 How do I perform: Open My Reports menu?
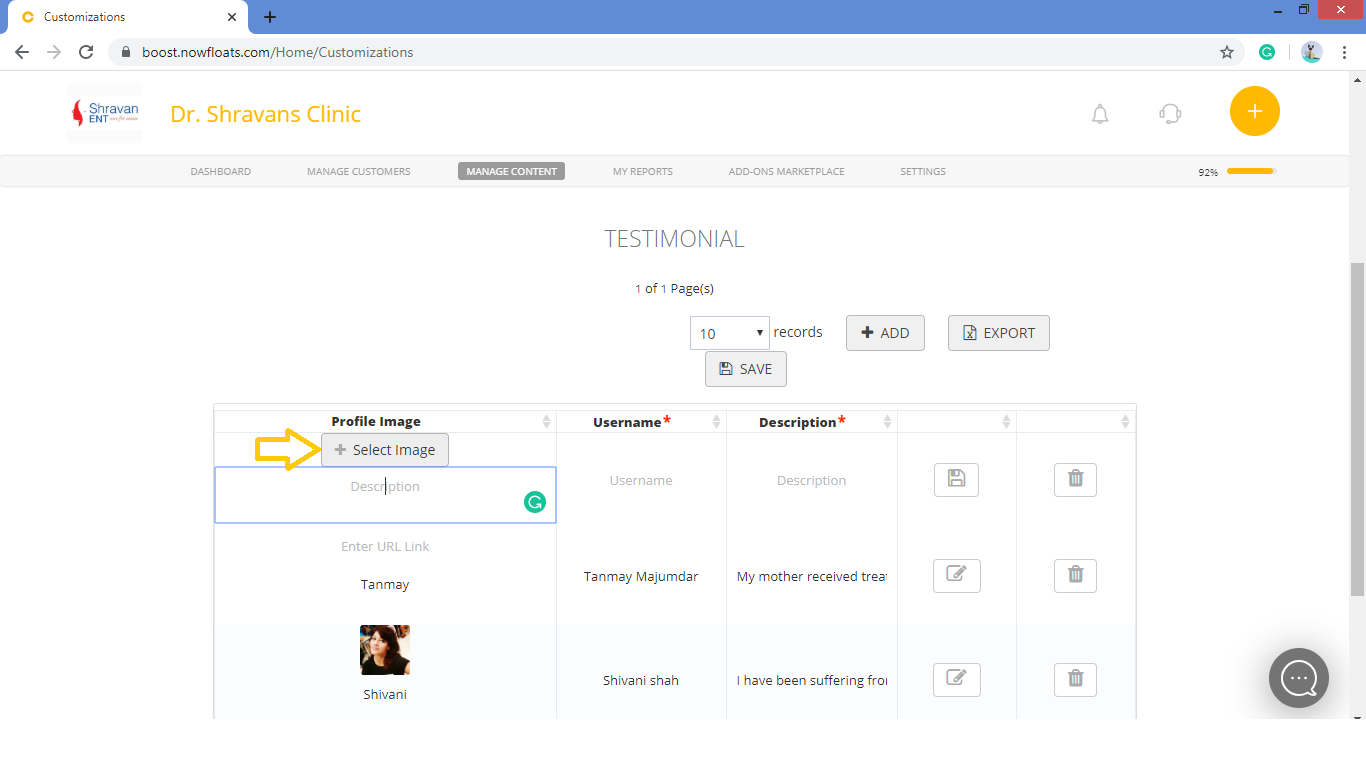643,171
